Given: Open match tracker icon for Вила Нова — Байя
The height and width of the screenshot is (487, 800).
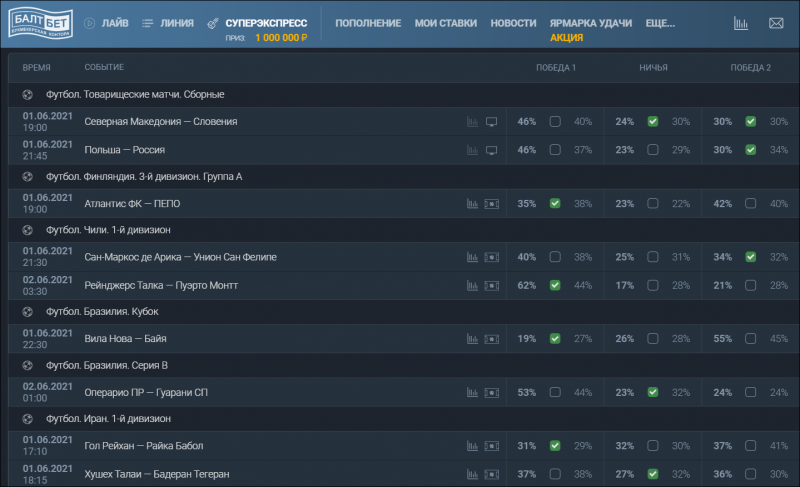Looking at the screenshot, I should click(492, 339).
